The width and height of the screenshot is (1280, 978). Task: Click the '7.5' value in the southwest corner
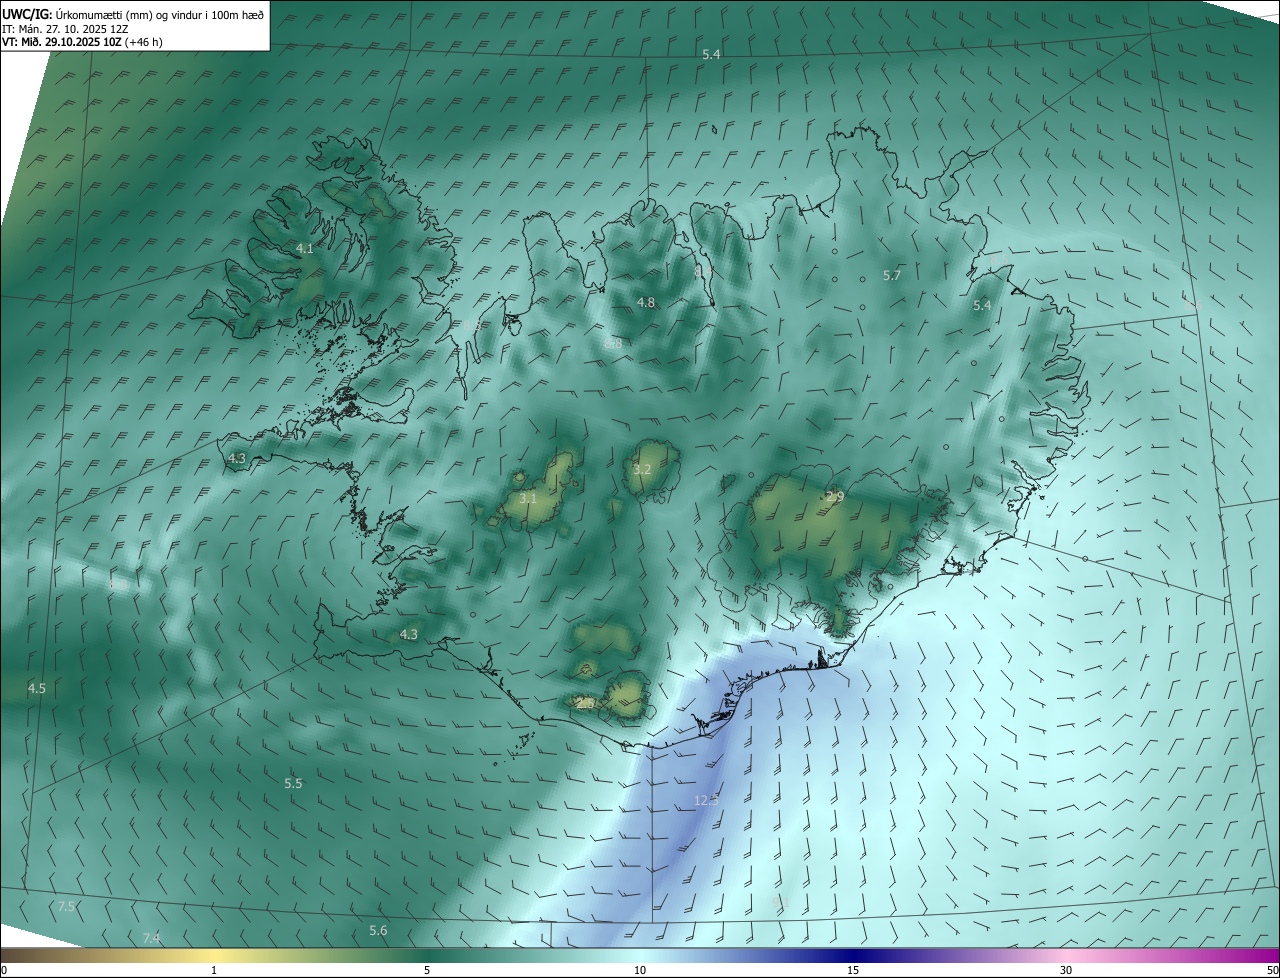point(66,906)
